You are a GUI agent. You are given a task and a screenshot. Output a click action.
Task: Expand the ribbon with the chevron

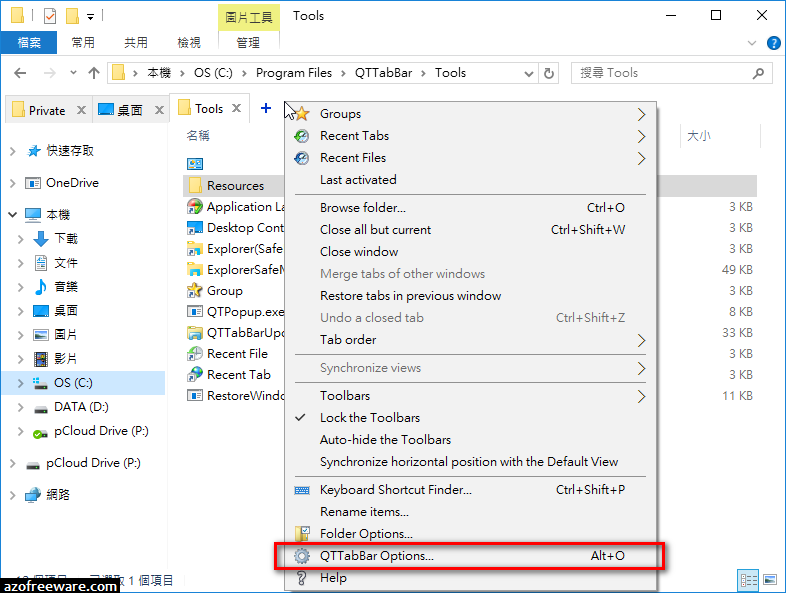coord(751,43)
